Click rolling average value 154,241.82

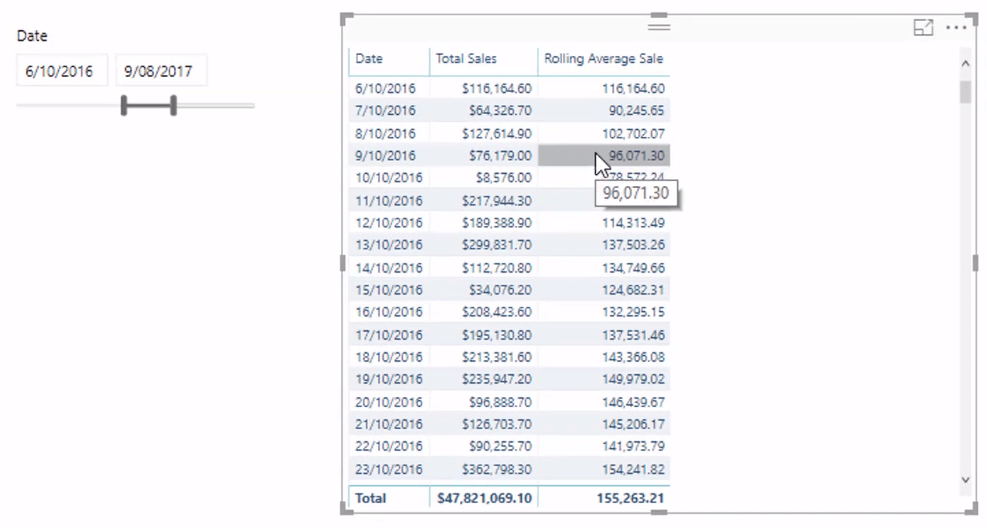[x=633, y=469]
